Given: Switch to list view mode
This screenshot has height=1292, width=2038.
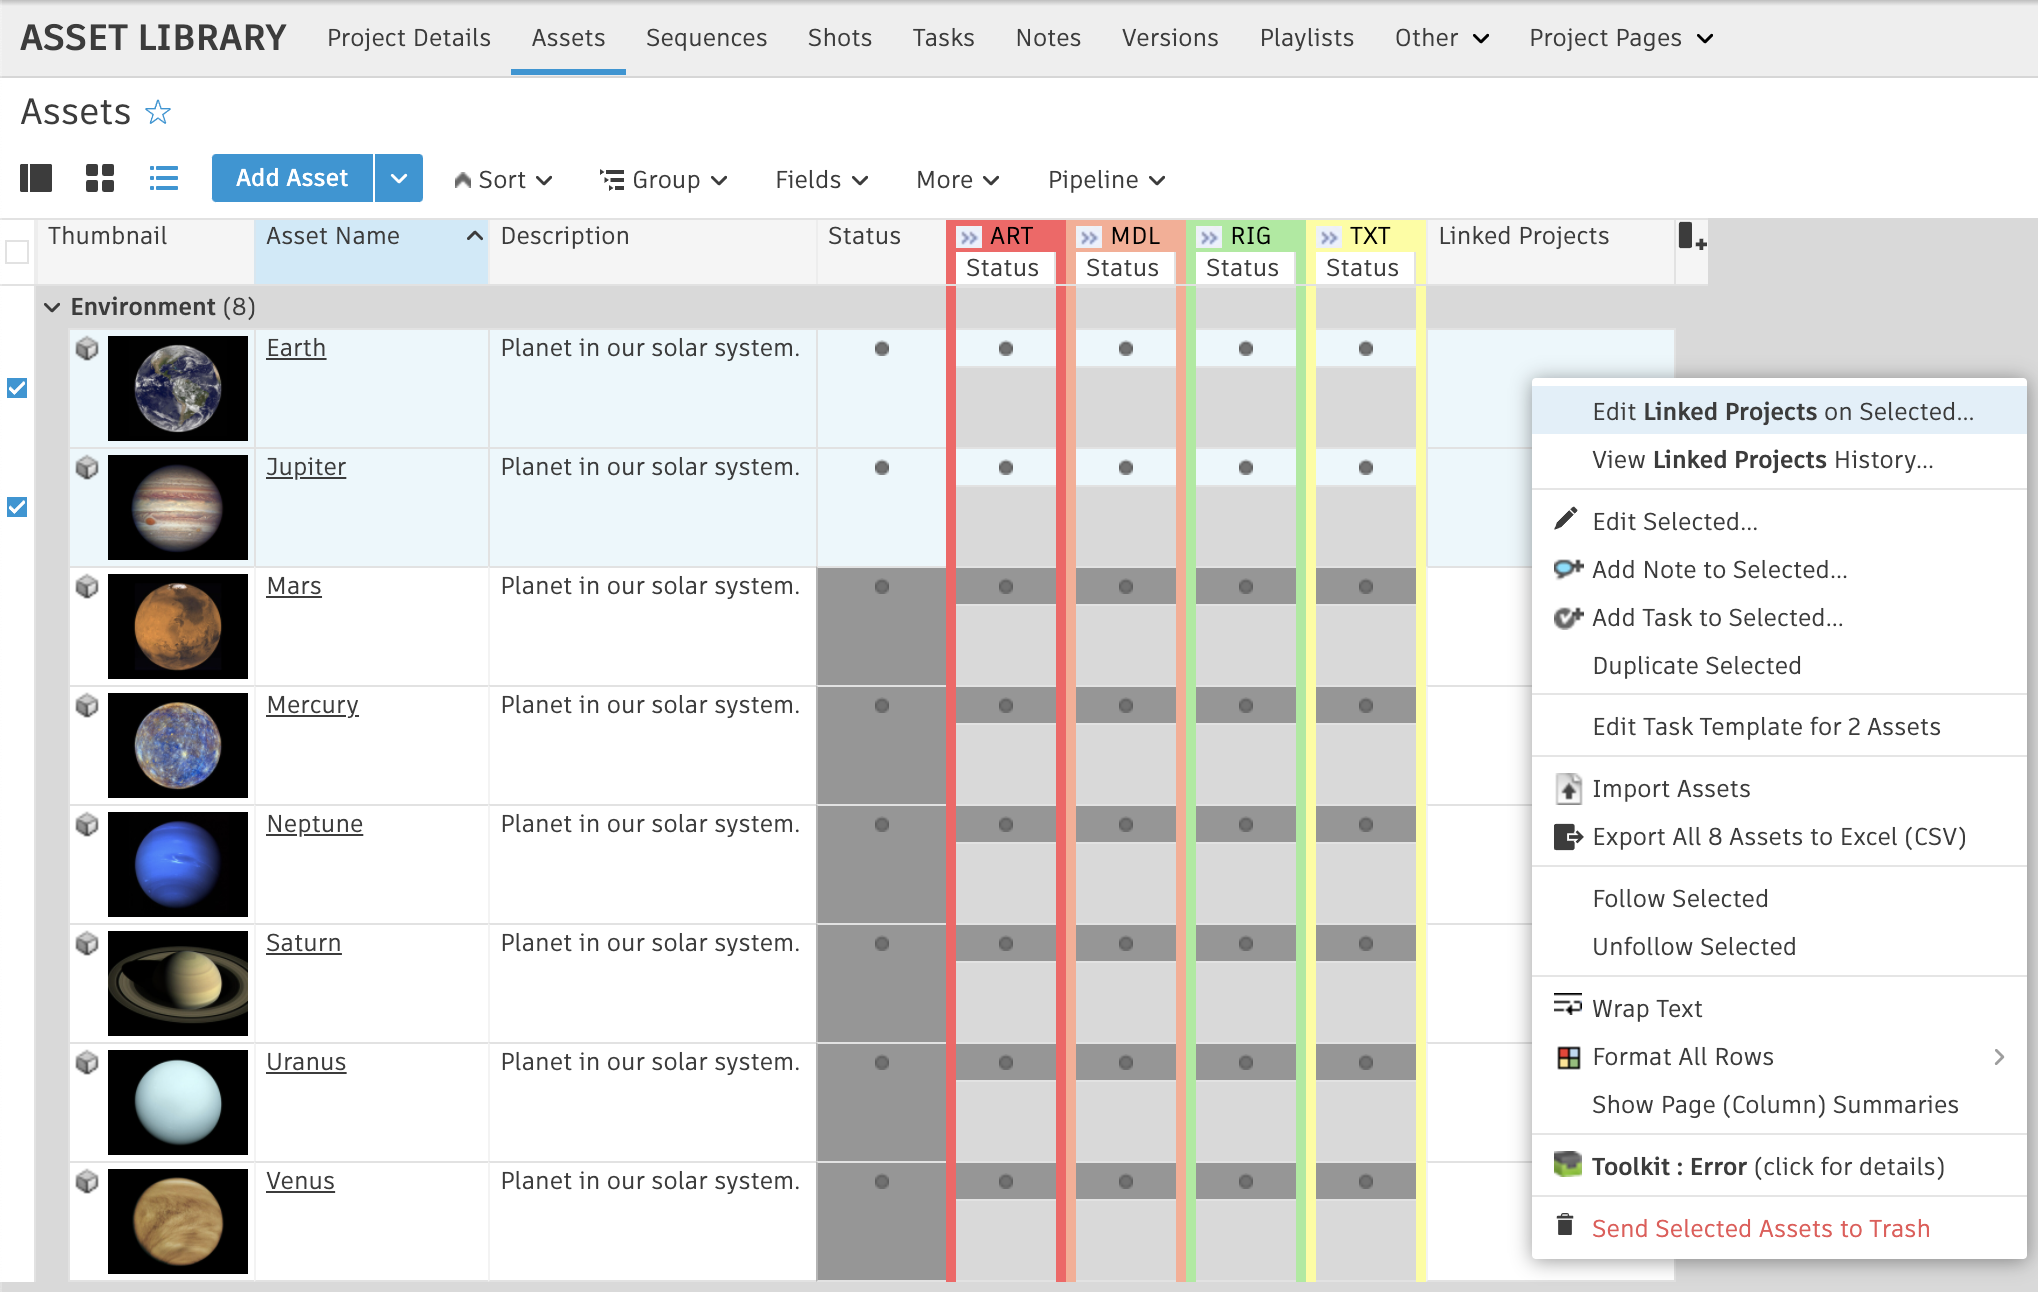Looking at the screenshot, I should coord(164,179).
